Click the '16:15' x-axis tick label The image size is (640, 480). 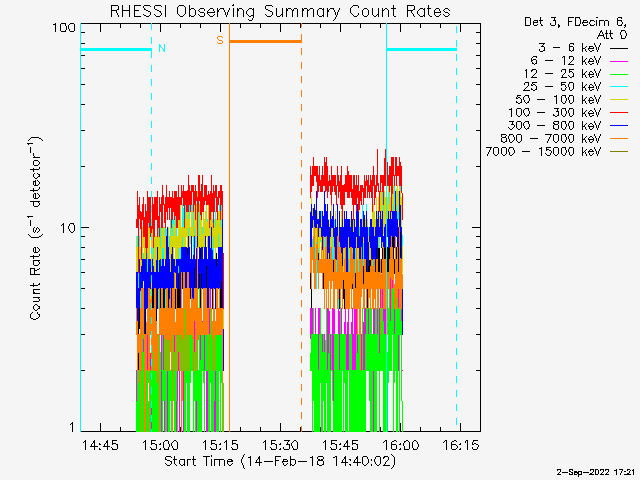pos(461,445)
